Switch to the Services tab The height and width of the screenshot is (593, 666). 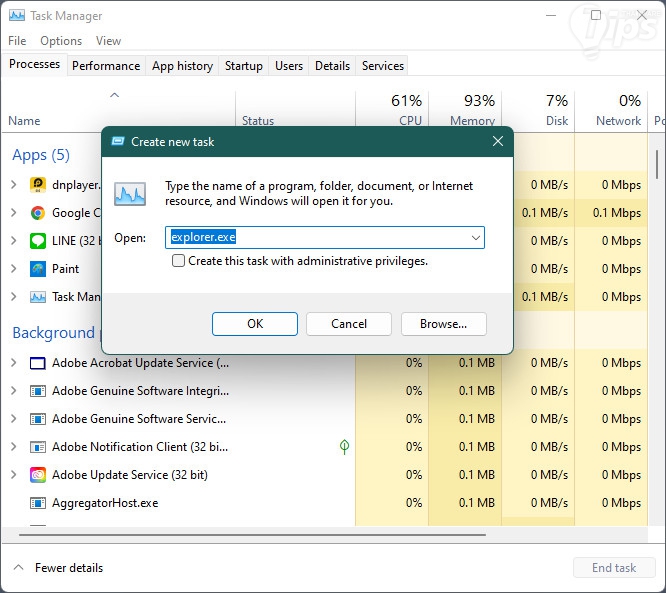tap(383, 66)
